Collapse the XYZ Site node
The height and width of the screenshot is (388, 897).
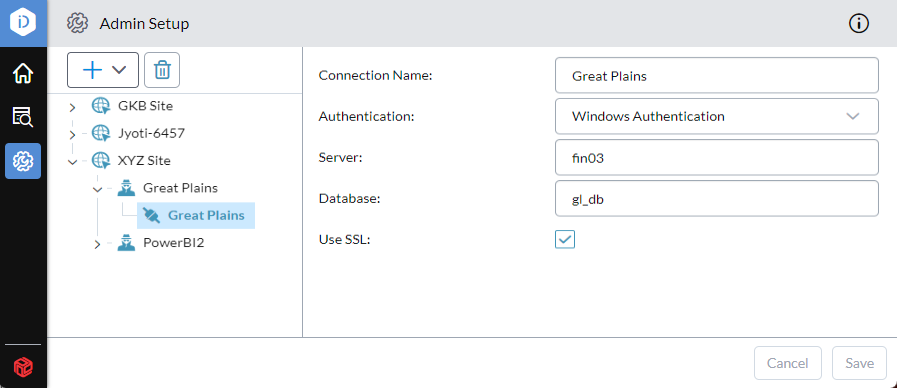click(x=72, y=162)
